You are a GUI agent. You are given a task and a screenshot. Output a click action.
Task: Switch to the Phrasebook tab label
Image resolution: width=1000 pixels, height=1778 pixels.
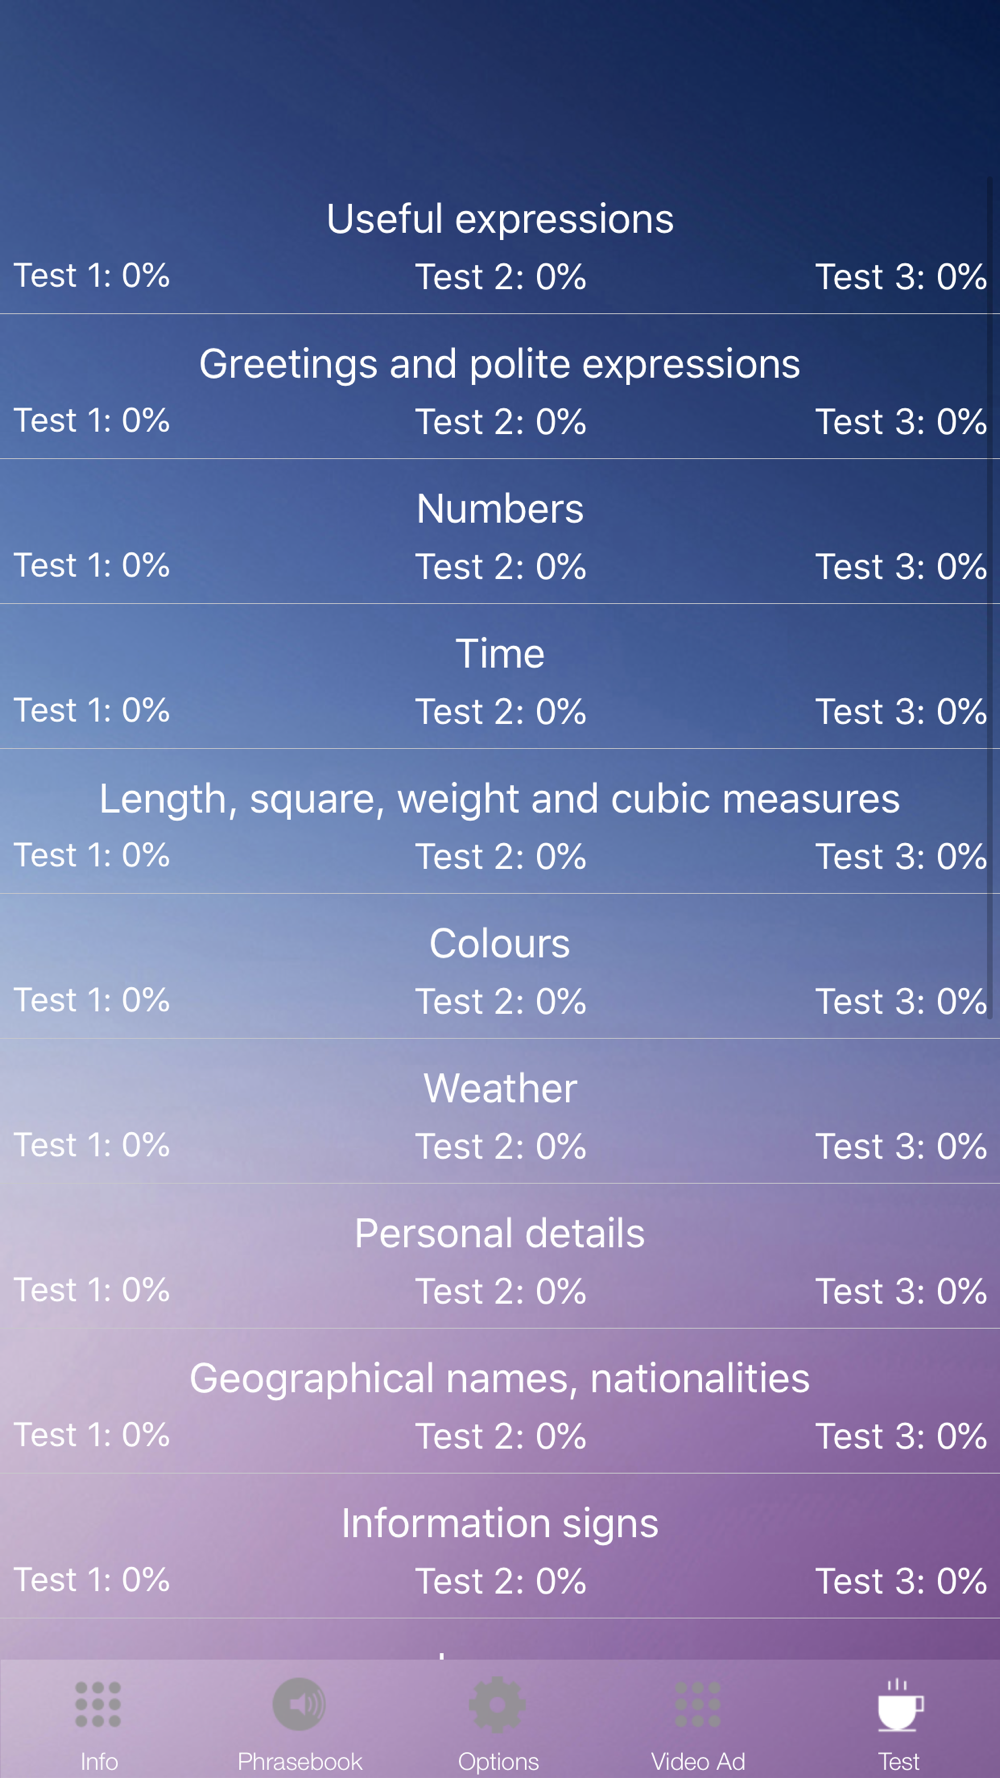(x=299, y=1761)
